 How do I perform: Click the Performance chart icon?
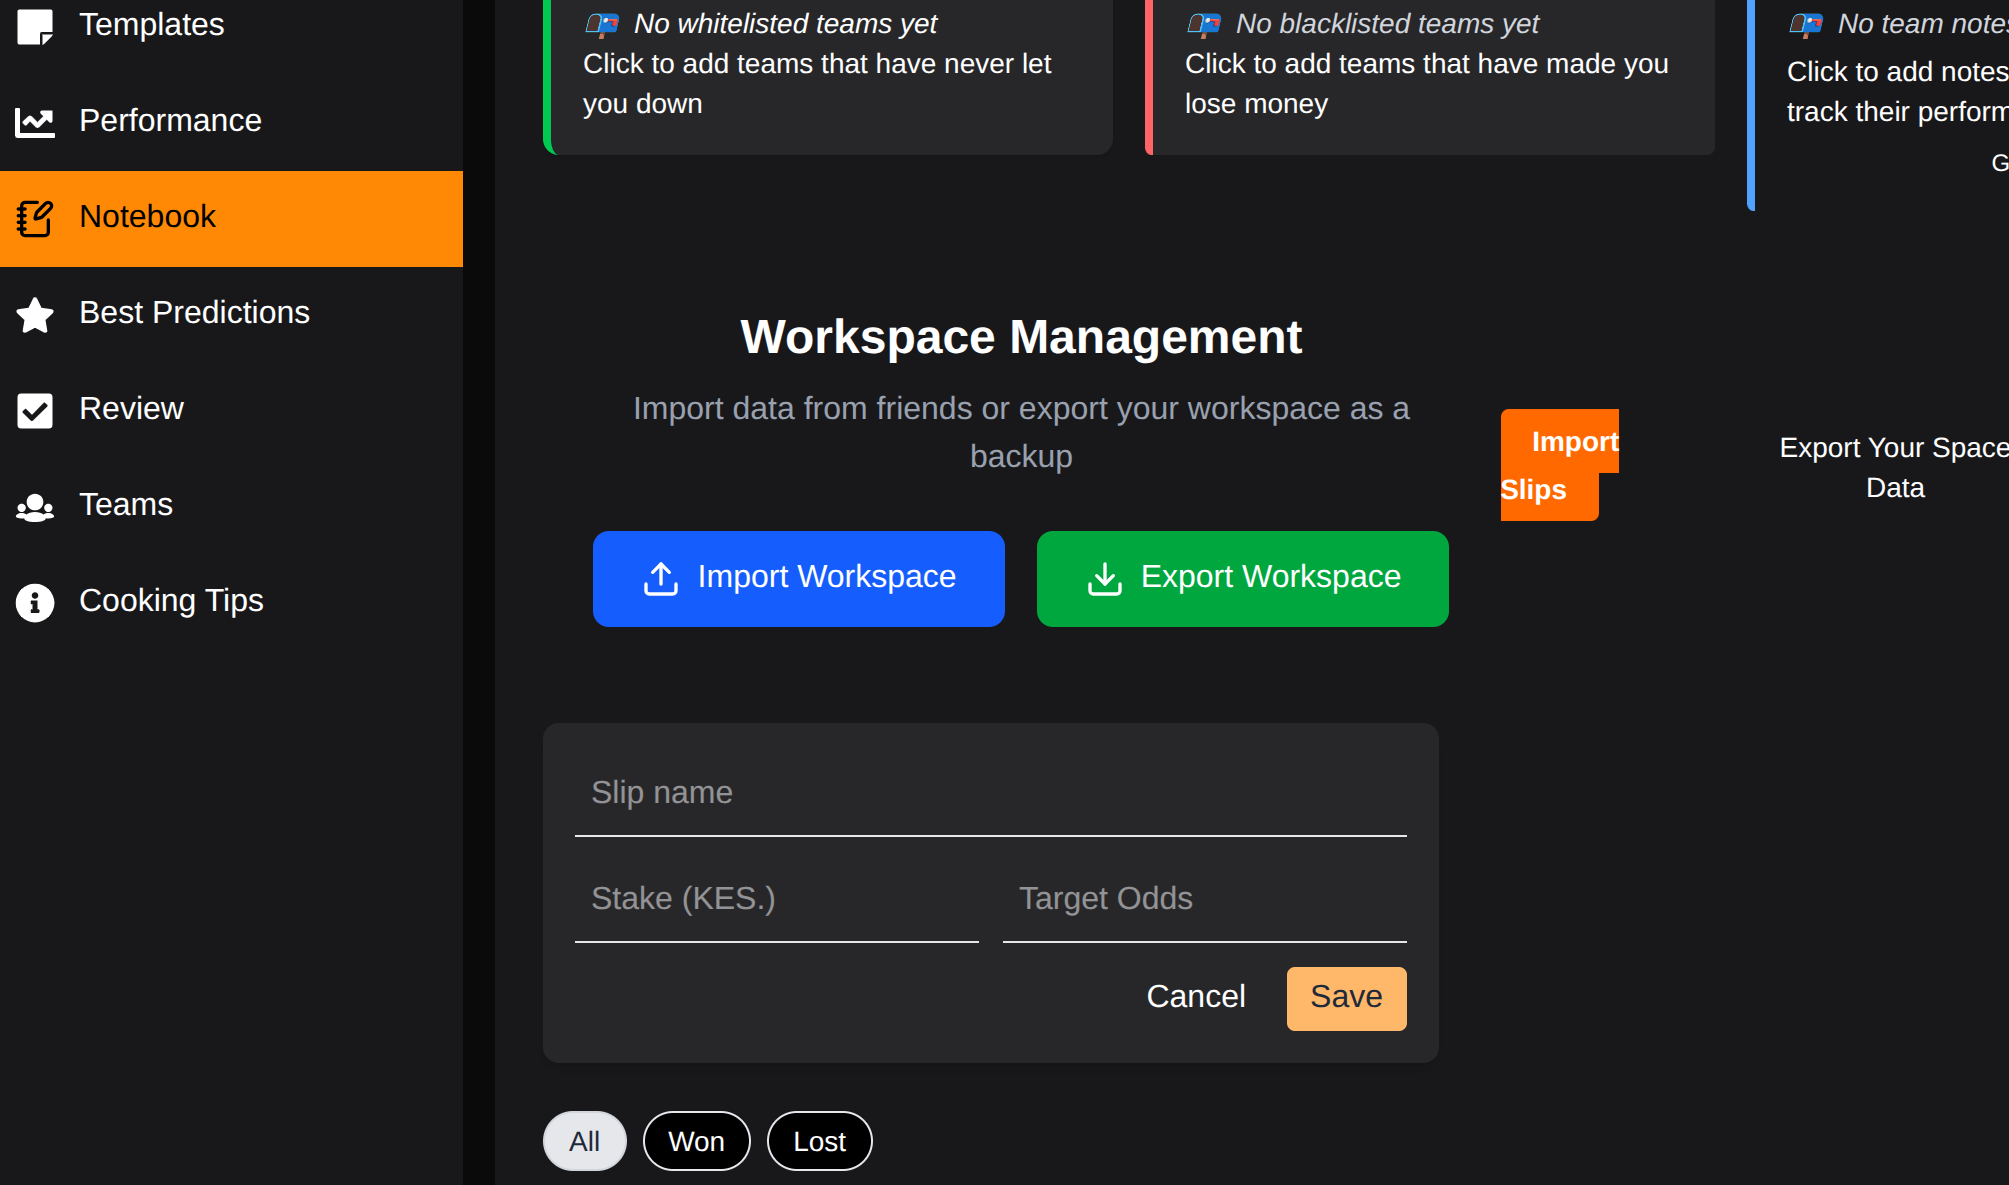pos(35,122)
